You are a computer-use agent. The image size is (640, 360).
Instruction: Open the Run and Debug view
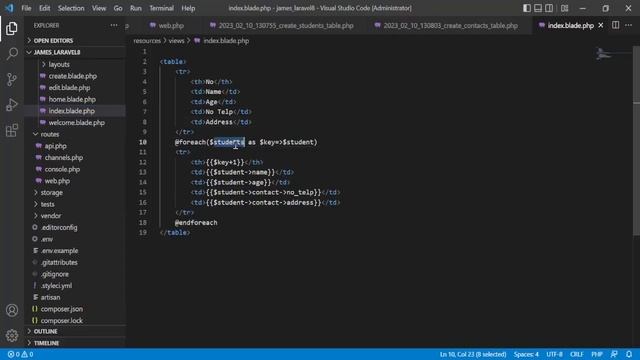coord(12,105)
